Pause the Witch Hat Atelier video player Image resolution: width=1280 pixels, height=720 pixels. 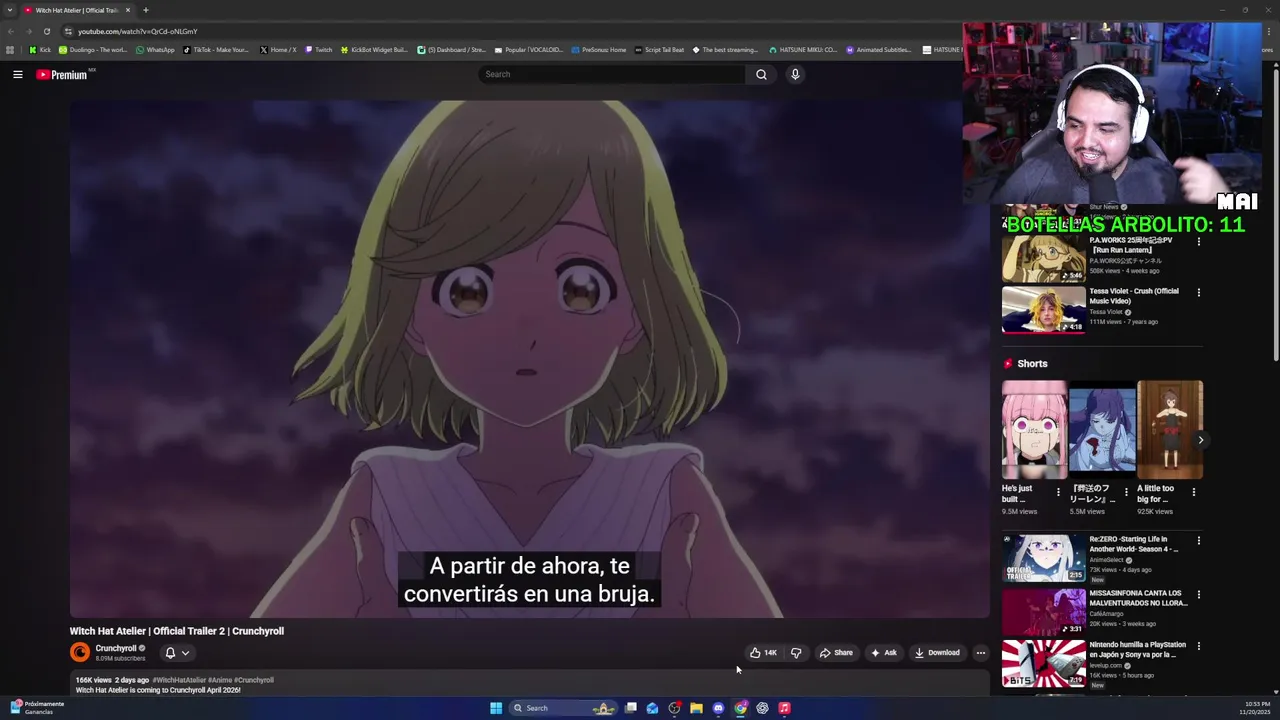(x=529, y=358)
